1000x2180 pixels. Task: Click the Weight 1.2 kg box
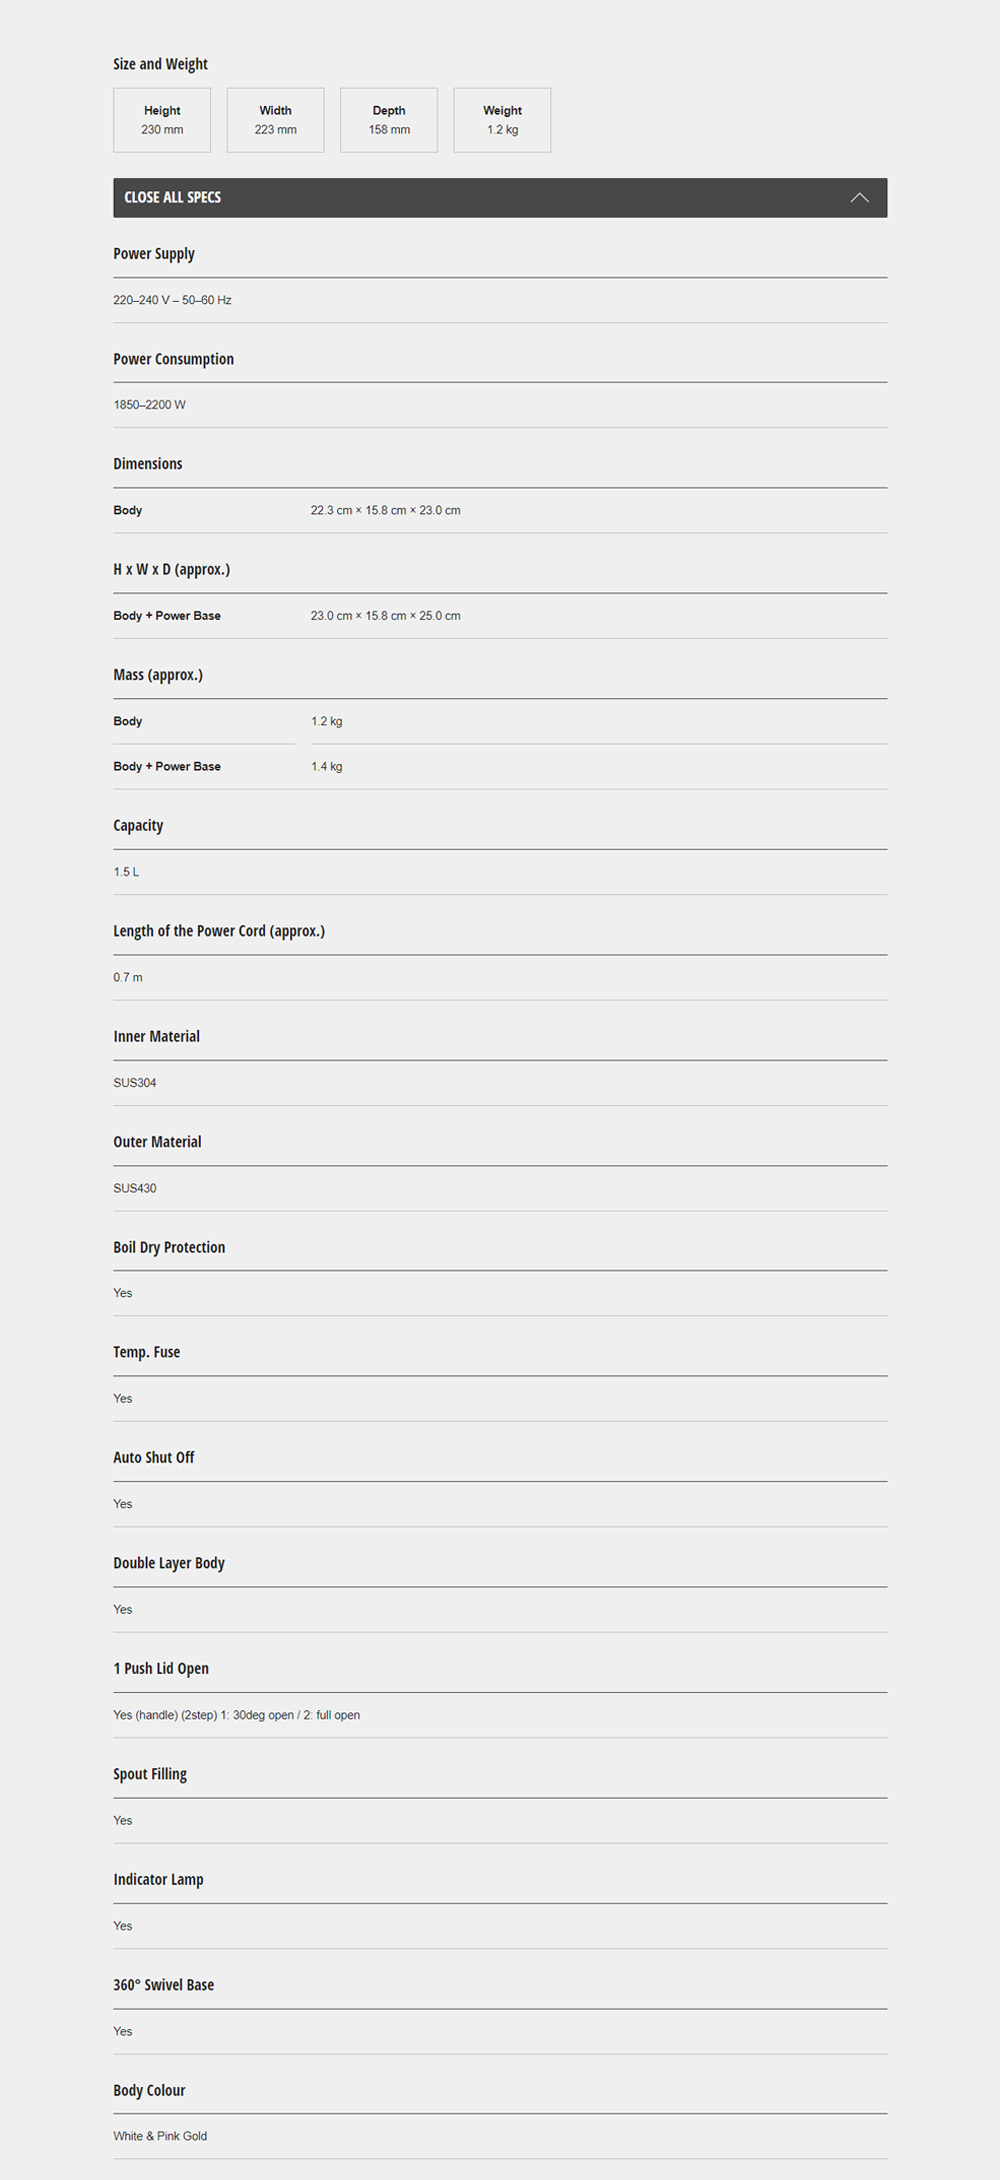coord(502,120)
